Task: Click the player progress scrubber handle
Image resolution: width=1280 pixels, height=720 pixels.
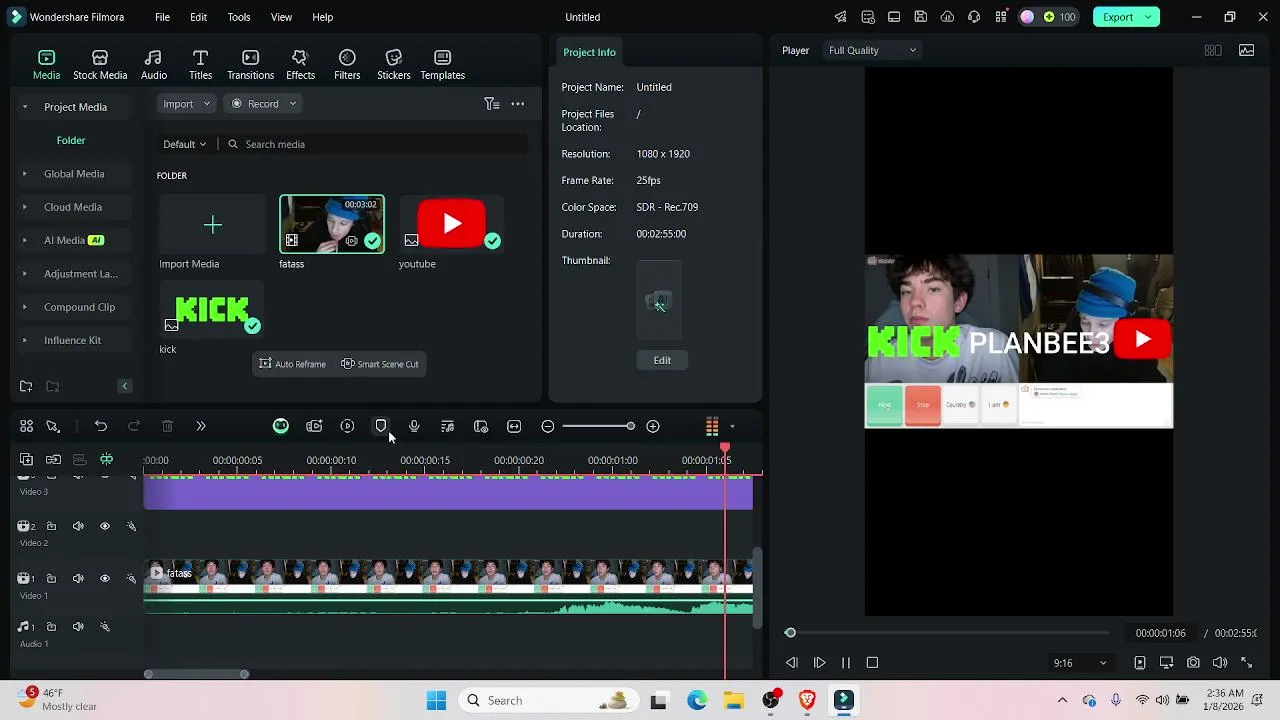Action: 790,633
